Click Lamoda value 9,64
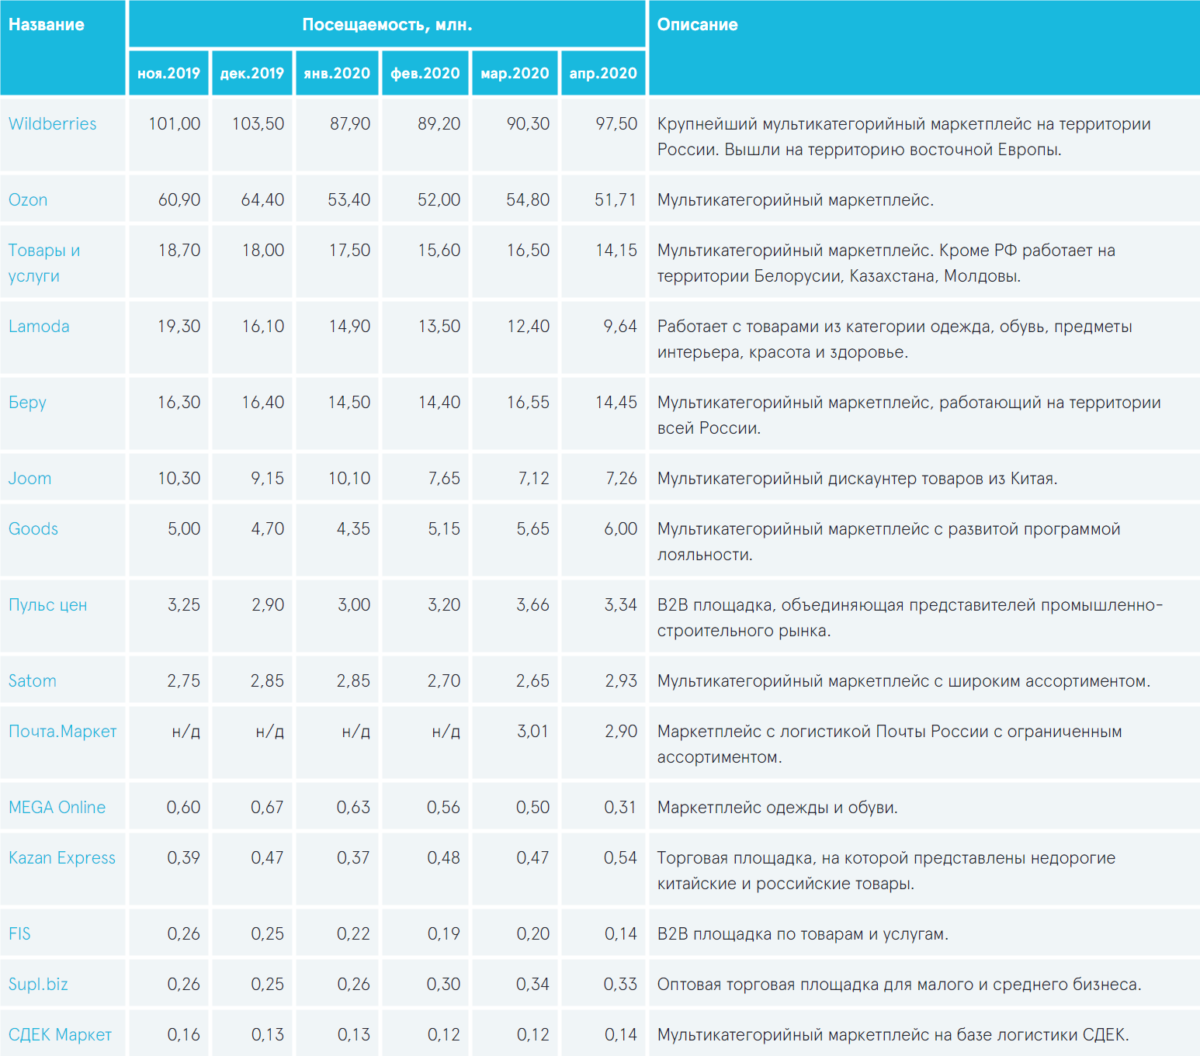 620,326
